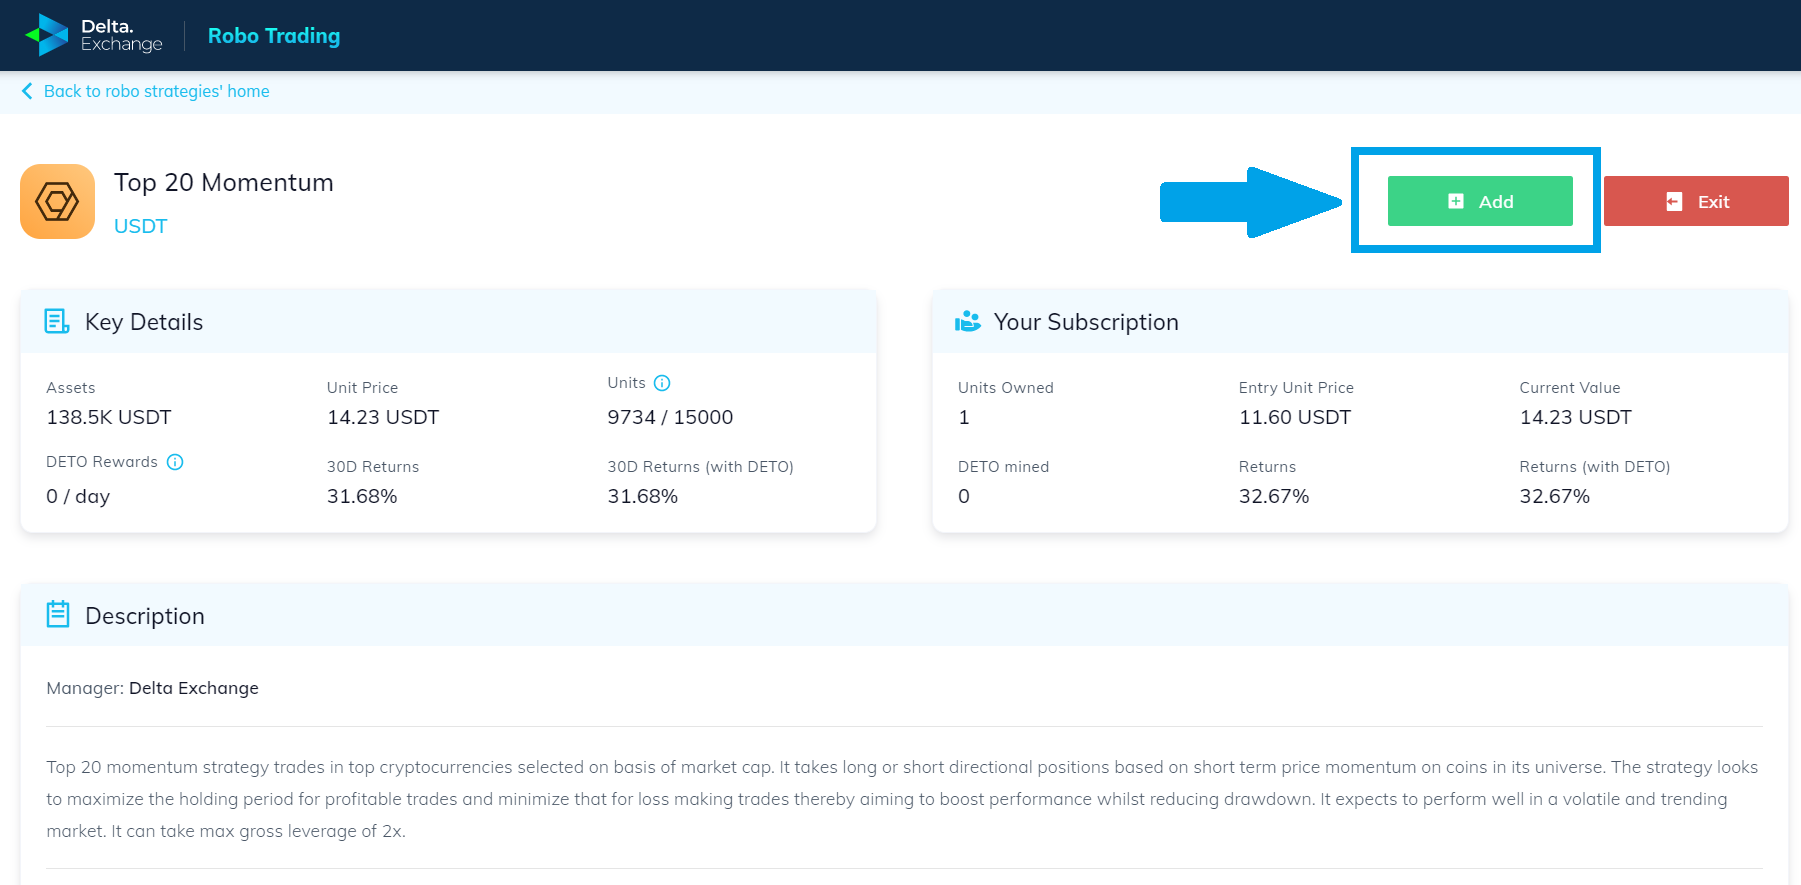Viewport: 1801px width, 885px height.
Task: Click the Key Details document icon
Action: click(57, 321)
